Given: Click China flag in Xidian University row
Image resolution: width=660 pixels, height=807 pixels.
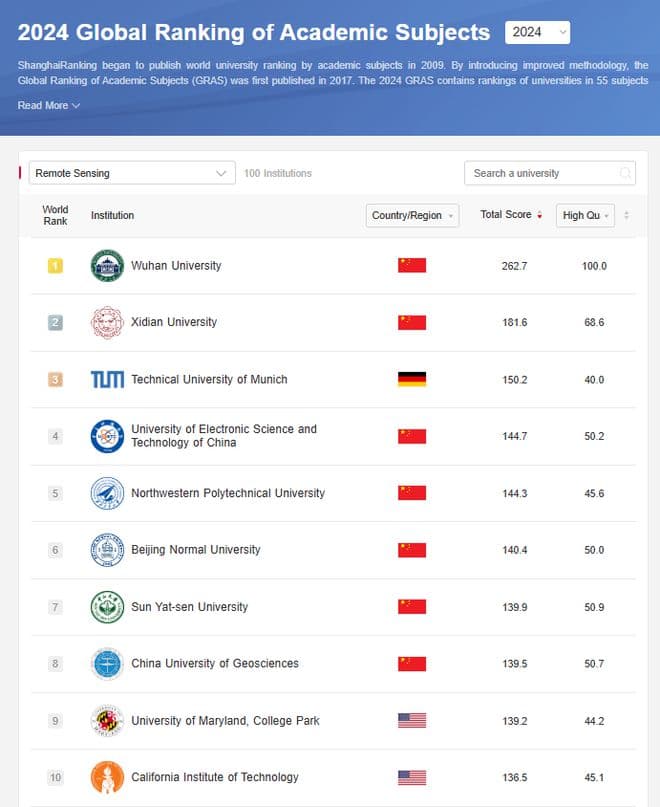Looking at the screenshot, I should (x=412, y=323).
